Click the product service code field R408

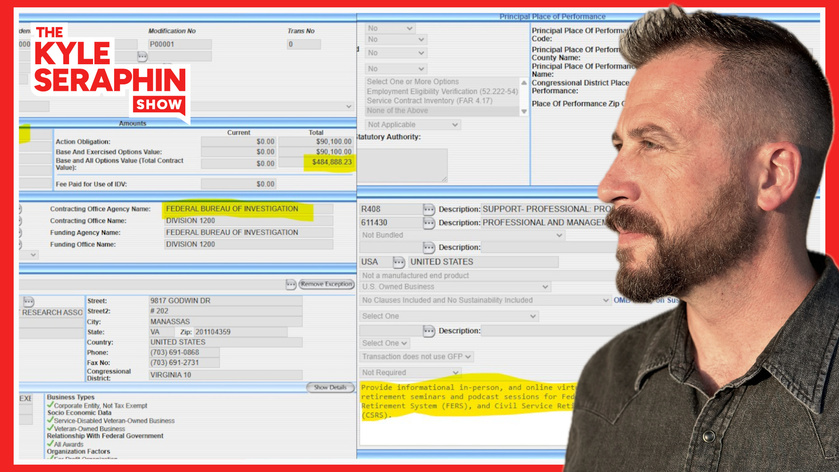click(x=390, y=209)
